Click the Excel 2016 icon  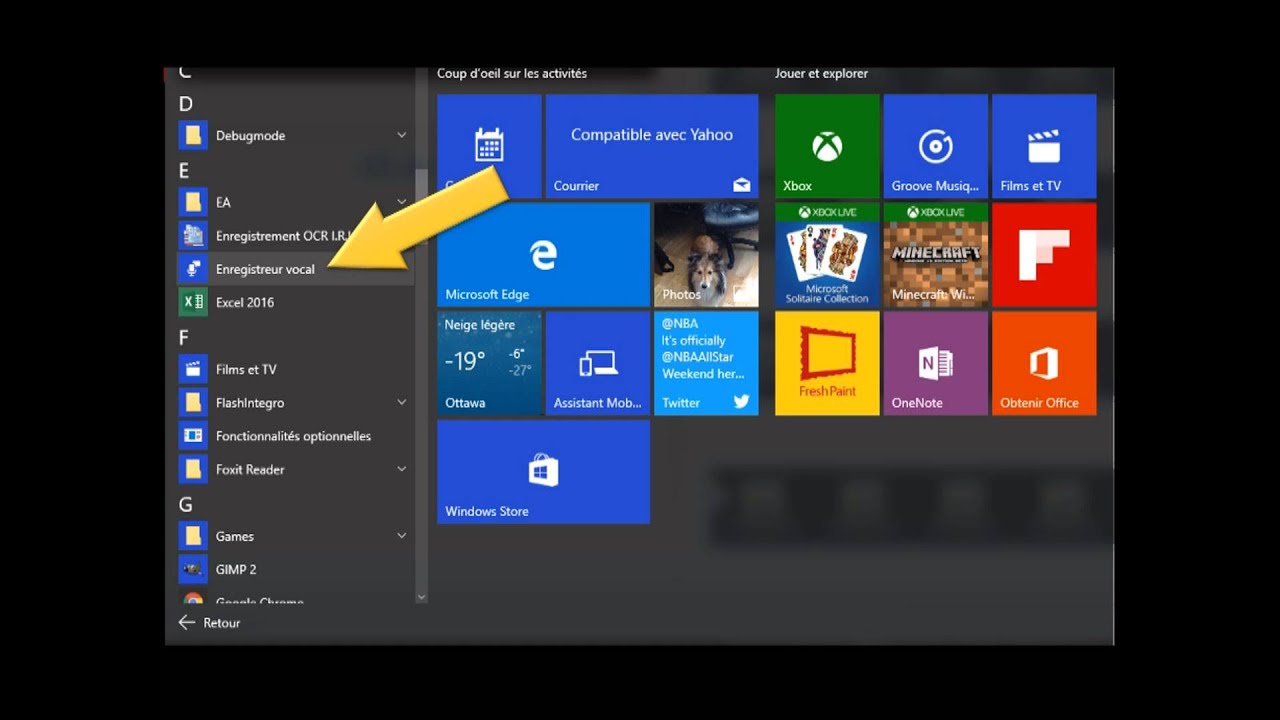[193, 302]
